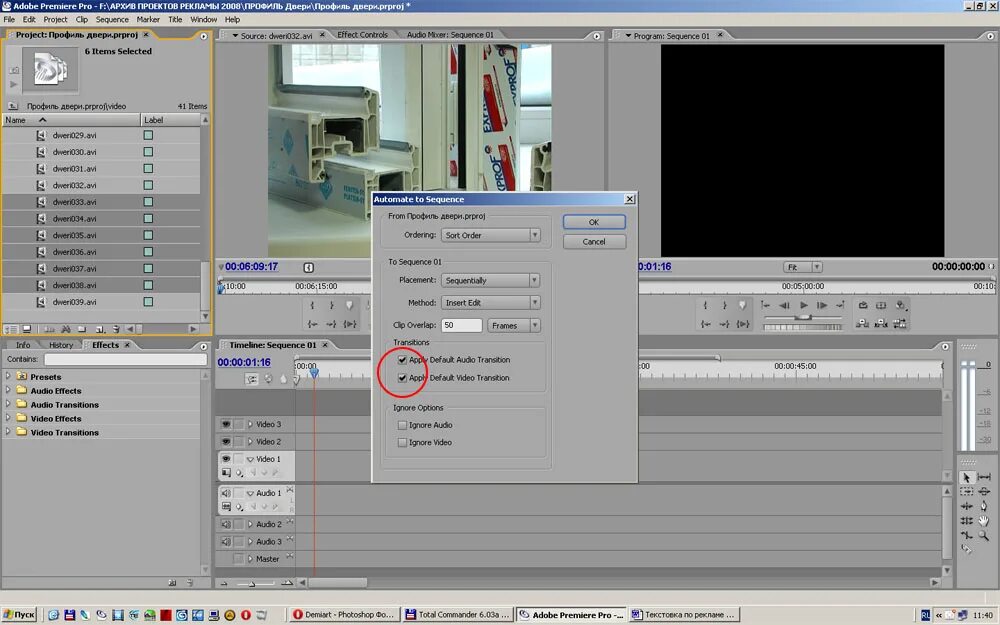The height and width of the screenshot is (625, 1000).
Task: Open the Marker menu
Action: (148, 19)
